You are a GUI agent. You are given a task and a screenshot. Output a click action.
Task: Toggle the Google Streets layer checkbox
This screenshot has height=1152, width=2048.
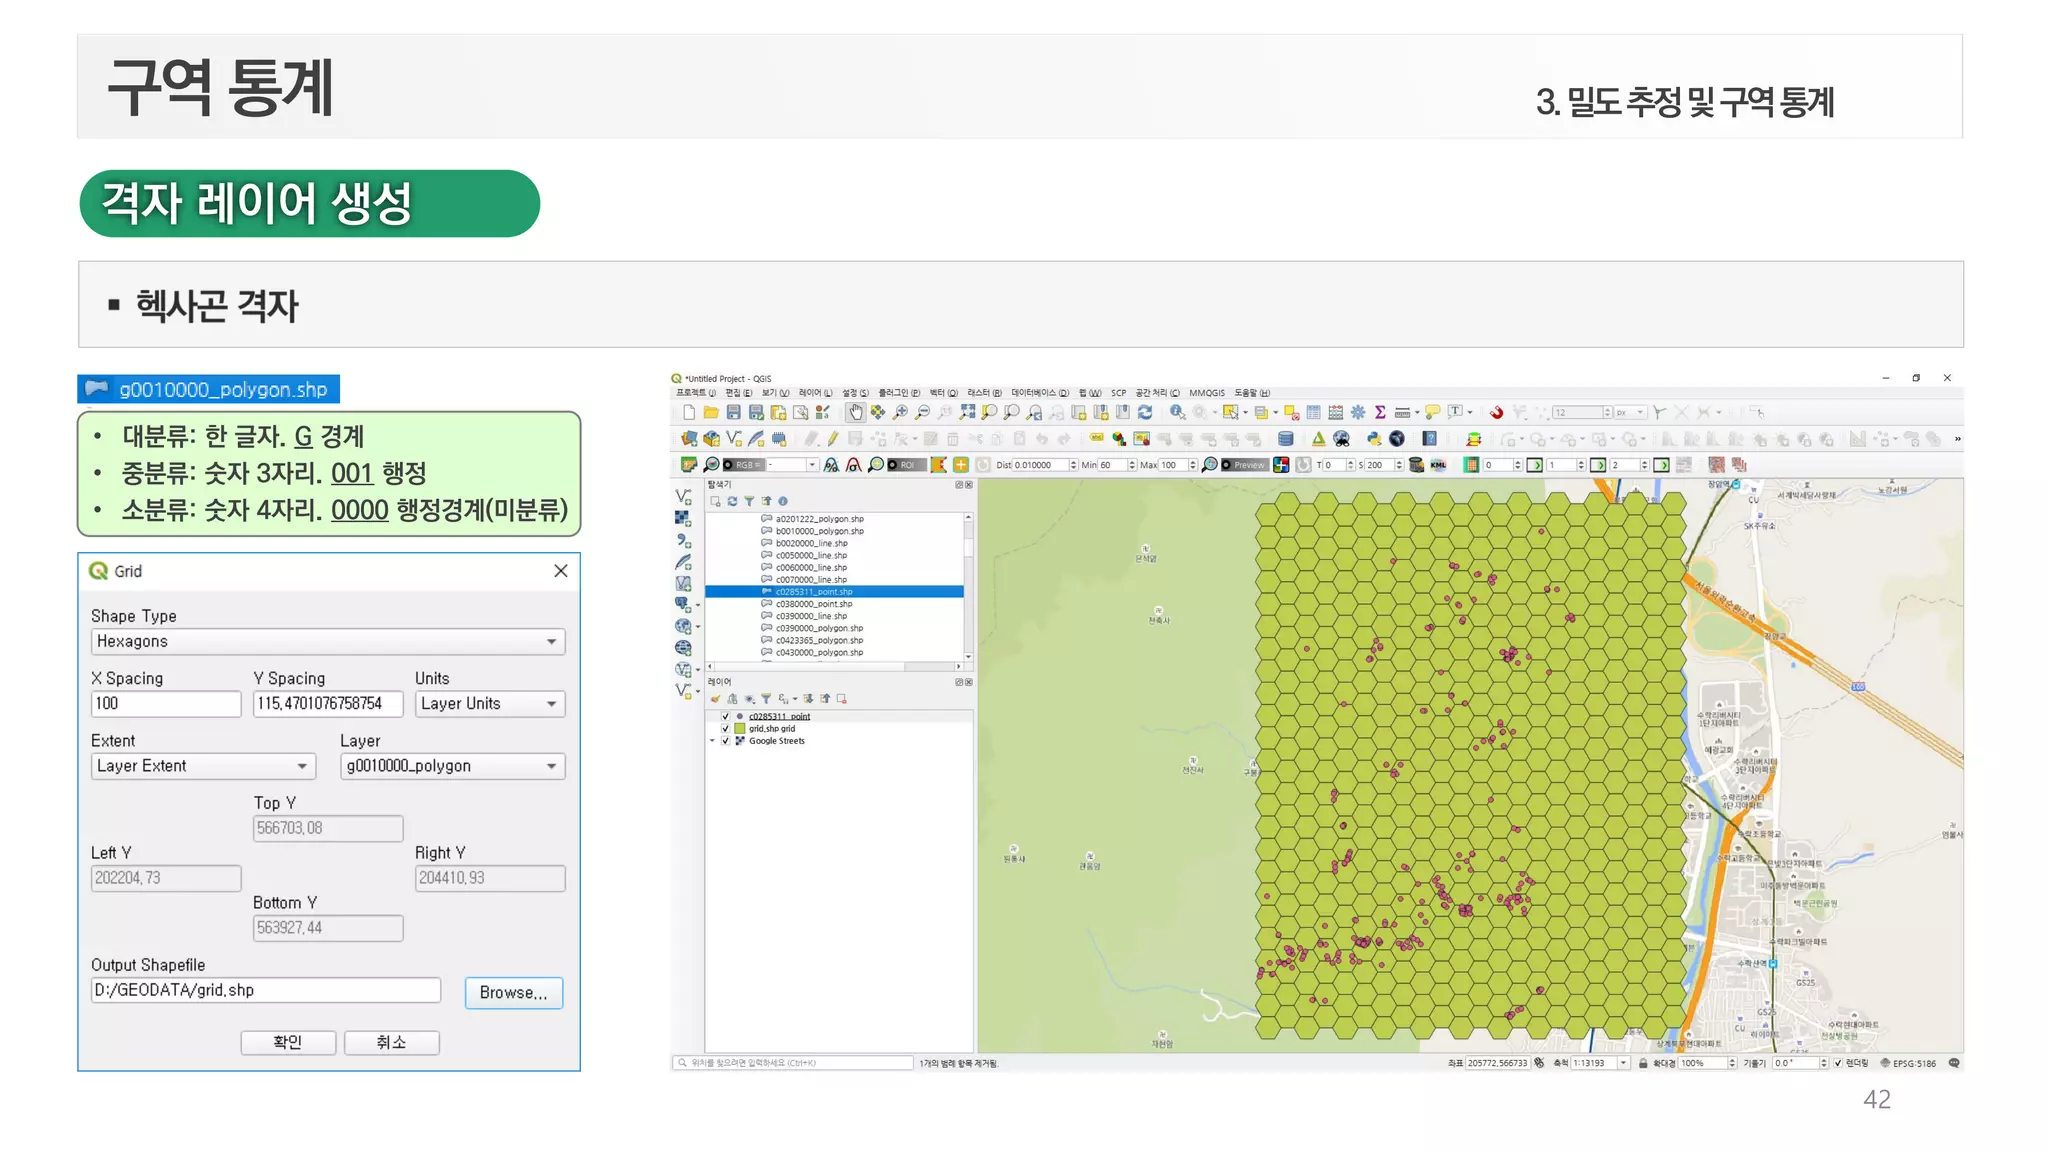[x=725, y=741]
